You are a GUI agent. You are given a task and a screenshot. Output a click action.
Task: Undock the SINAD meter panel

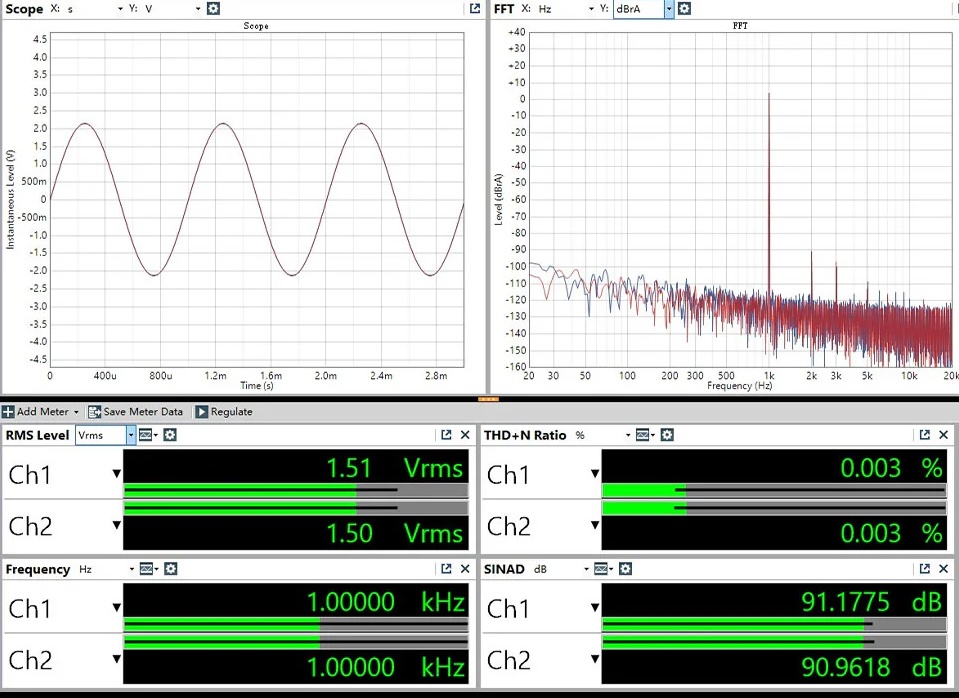(925, 569)
